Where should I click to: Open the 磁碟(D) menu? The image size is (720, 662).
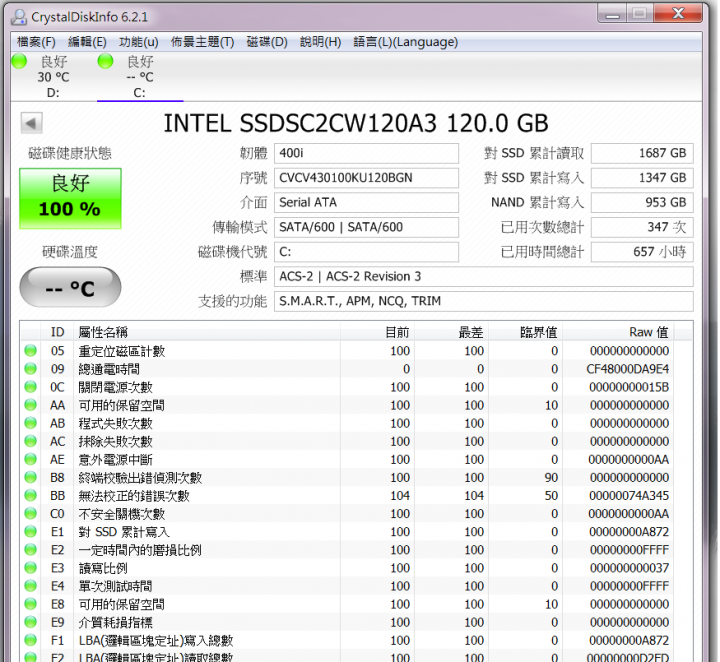(x=267, y=42)
